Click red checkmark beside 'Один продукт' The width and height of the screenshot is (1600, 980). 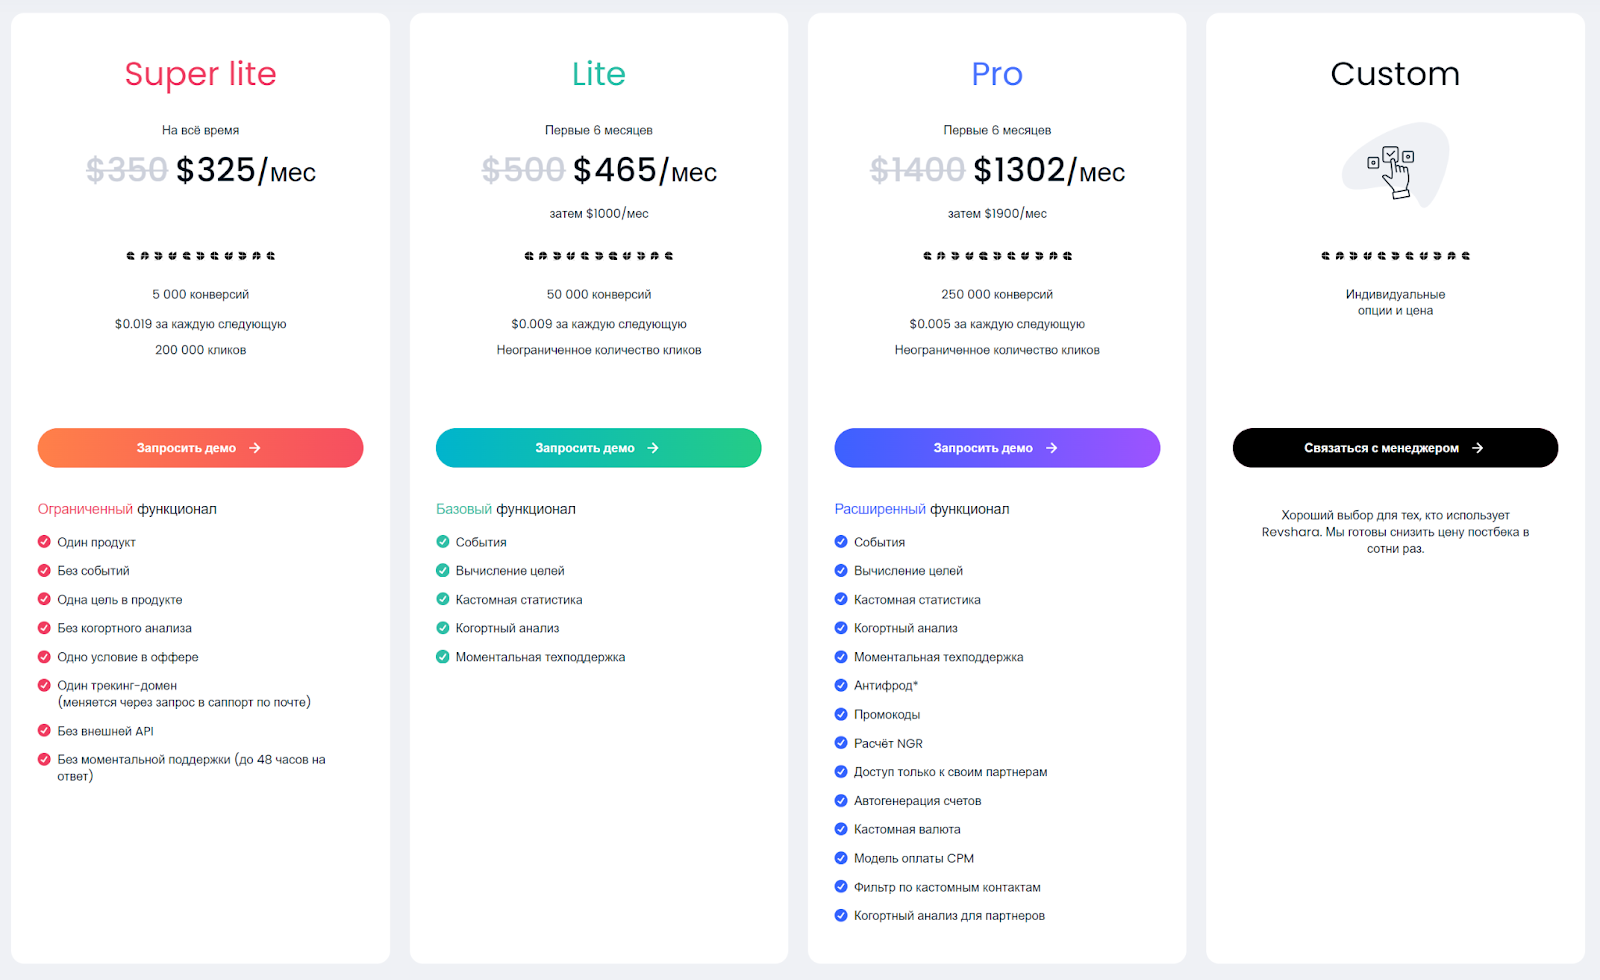tap(44, 542)
